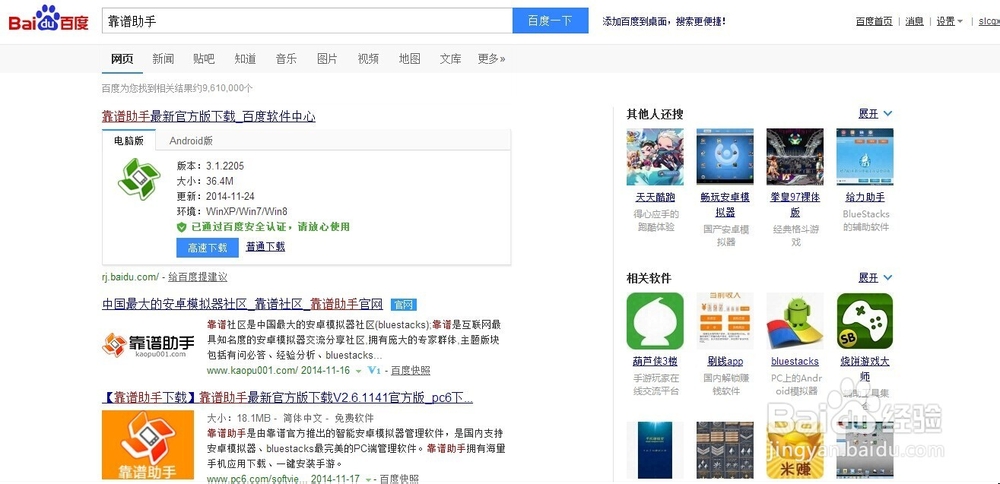Open dropdown arrow next to pc6.com date

(x=367, y=478)
